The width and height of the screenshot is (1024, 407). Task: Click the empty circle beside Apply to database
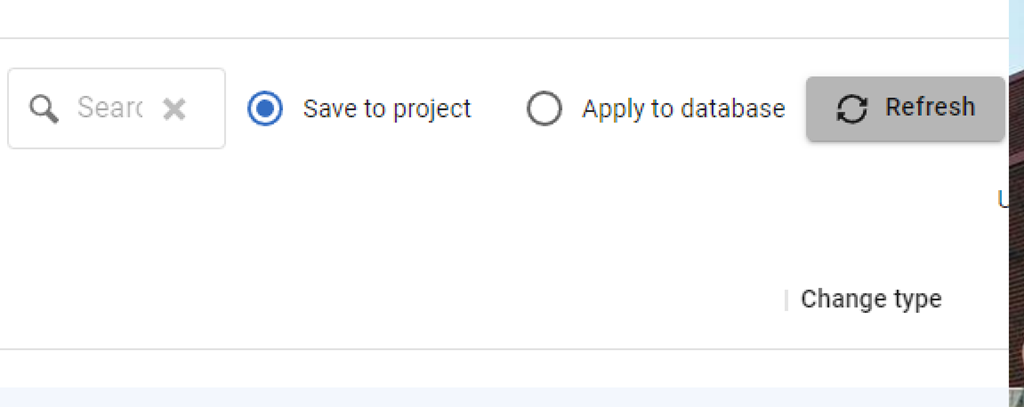pos(544,108)
